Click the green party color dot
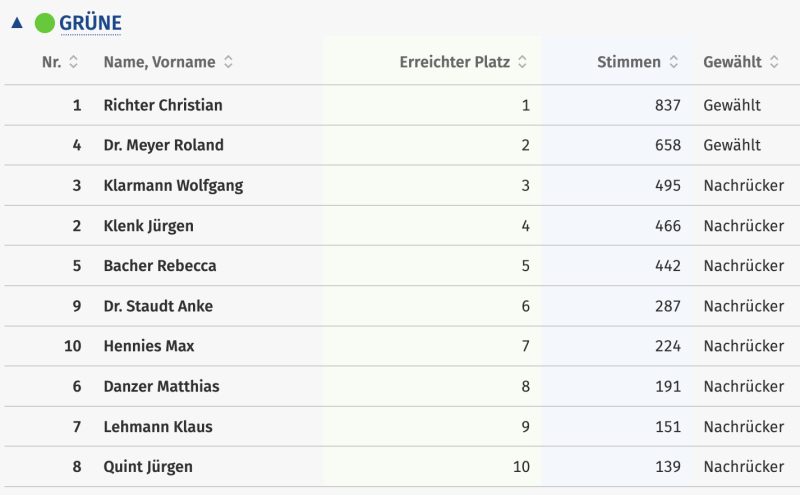This screenshot has width=800, height=495. [x=45, y=22]
